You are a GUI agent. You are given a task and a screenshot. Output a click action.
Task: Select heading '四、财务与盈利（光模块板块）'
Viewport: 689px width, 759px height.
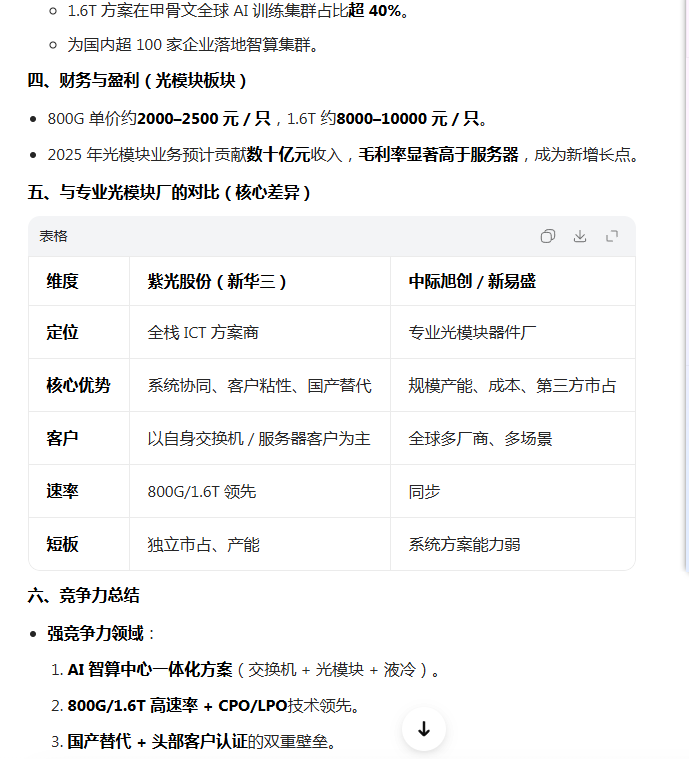tap(138, 80)
